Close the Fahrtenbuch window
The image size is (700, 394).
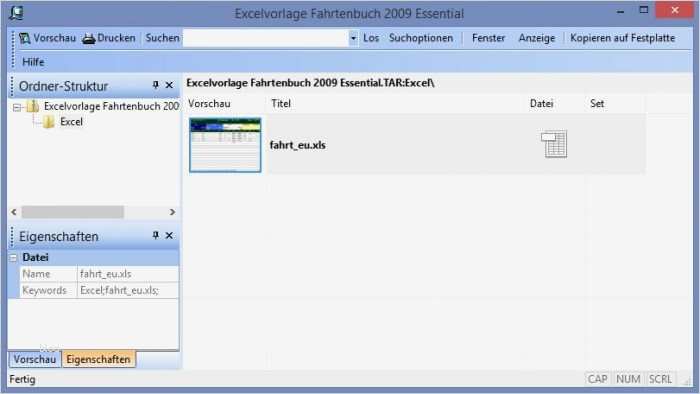[675, 10]
